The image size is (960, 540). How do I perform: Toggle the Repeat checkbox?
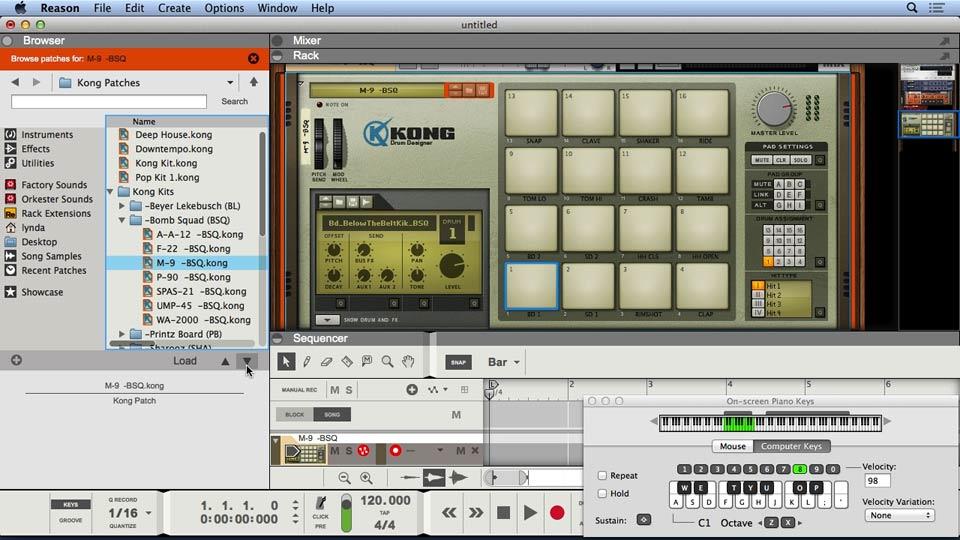pos(602,475)
